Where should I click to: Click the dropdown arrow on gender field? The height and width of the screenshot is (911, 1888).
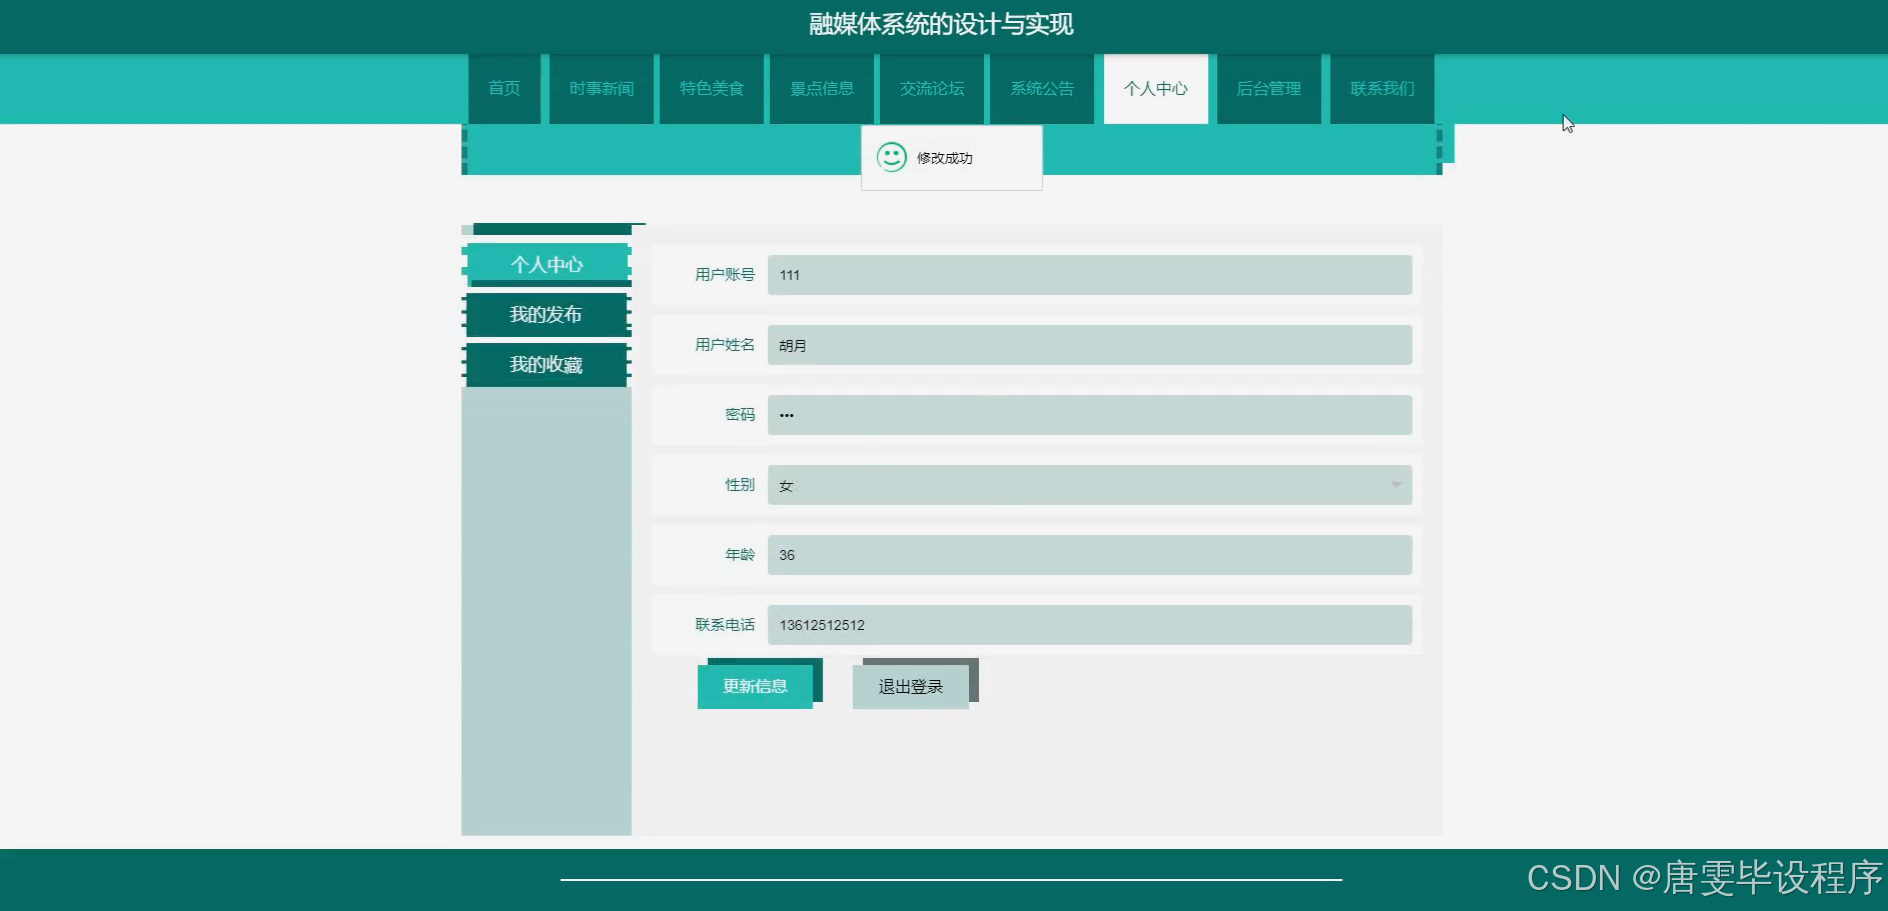click(x=1396, y=484)
